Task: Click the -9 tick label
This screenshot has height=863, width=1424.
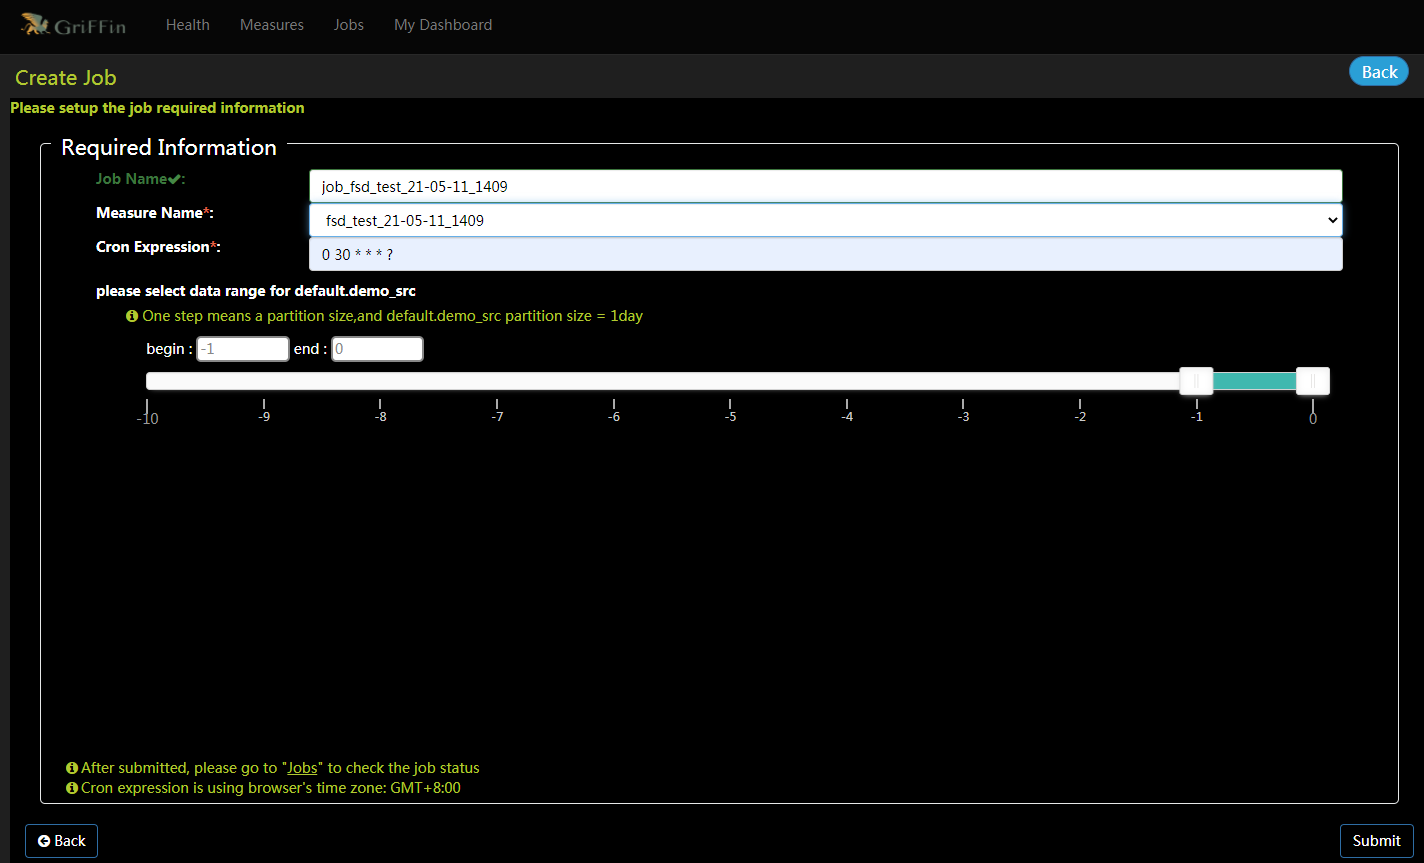Action: pos(264,417)
